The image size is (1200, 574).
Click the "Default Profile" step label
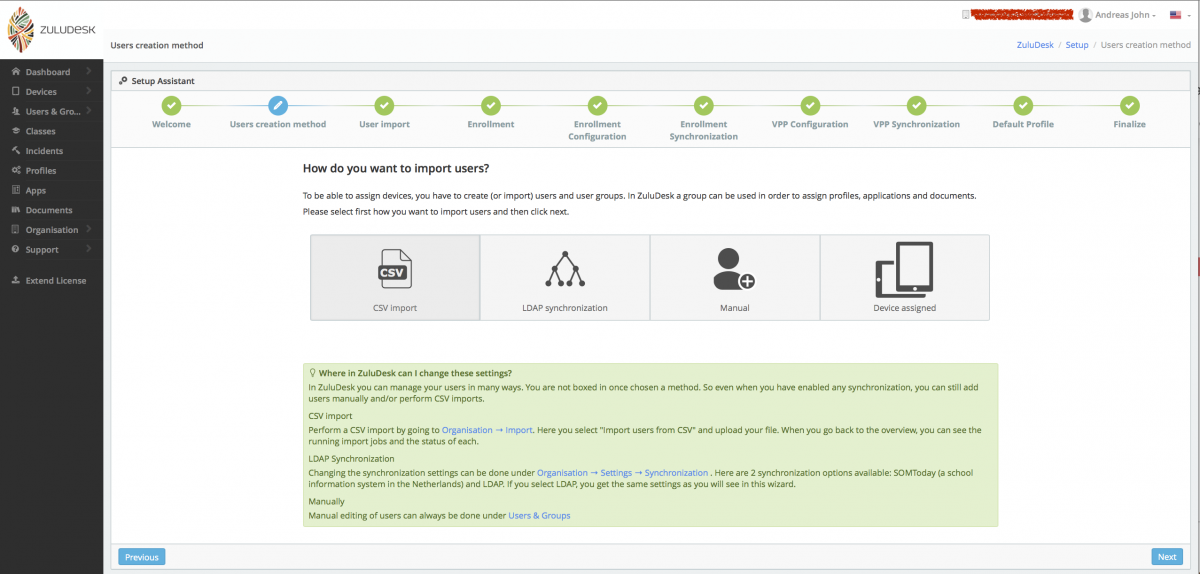[1023, 124]
